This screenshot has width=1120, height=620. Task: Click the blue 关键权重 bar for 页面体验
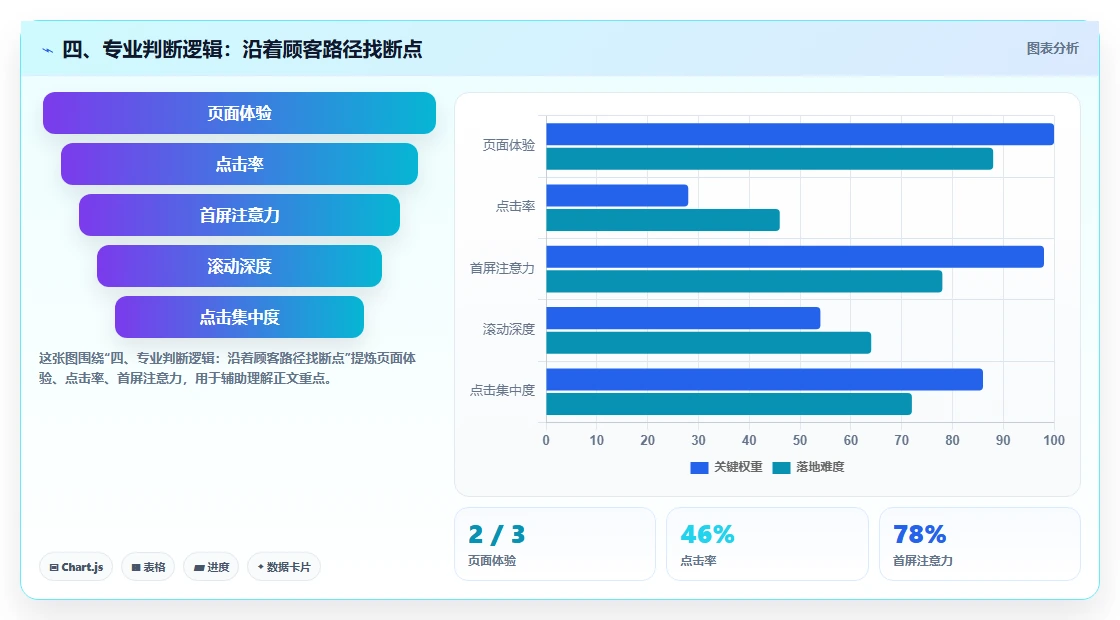pos(800,134)
